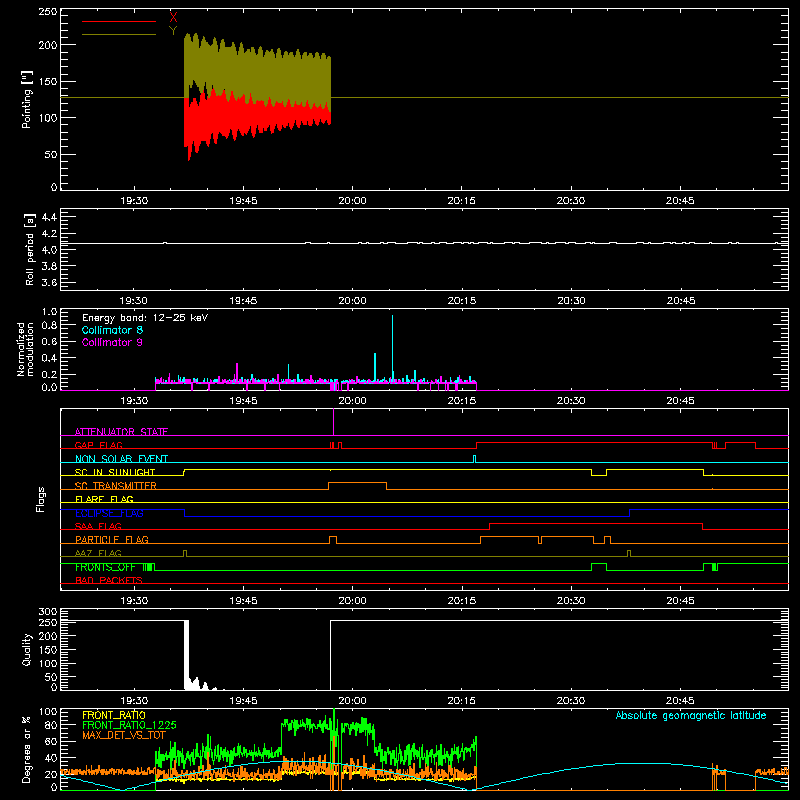
Task: Click the ATTENUATOR_STATE flag label
Action: tap(121, 432)
